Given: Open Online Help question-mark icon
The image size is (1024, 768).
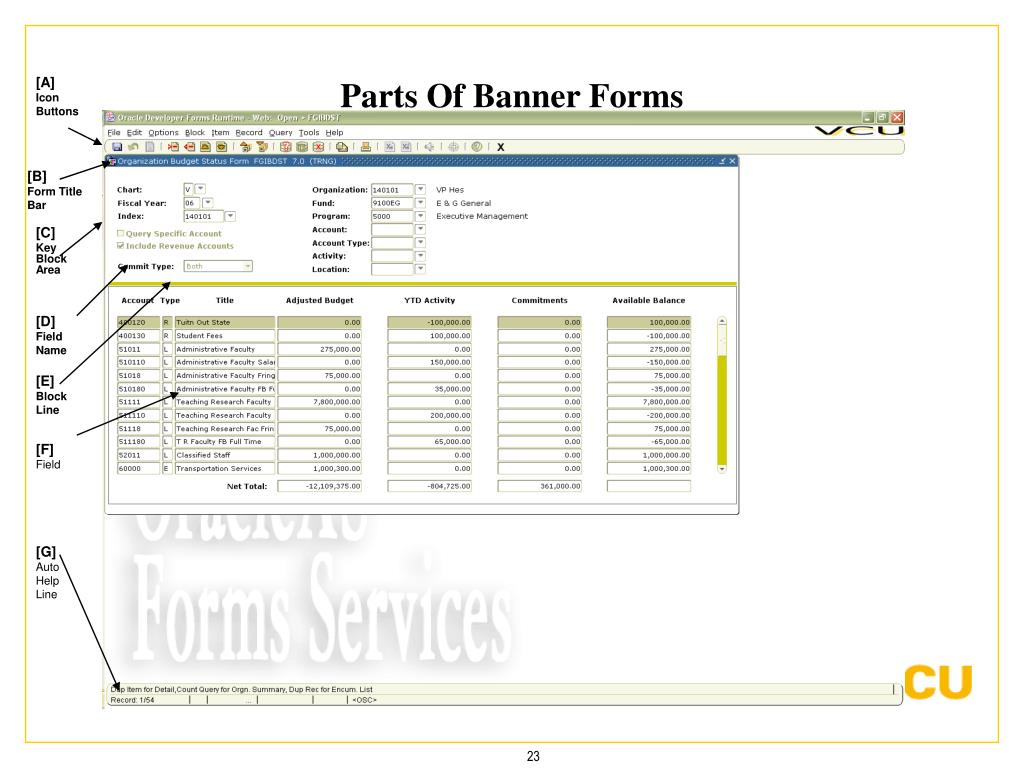Looking at the screenshot, I should pyautogui.click(x=477, y=147).
